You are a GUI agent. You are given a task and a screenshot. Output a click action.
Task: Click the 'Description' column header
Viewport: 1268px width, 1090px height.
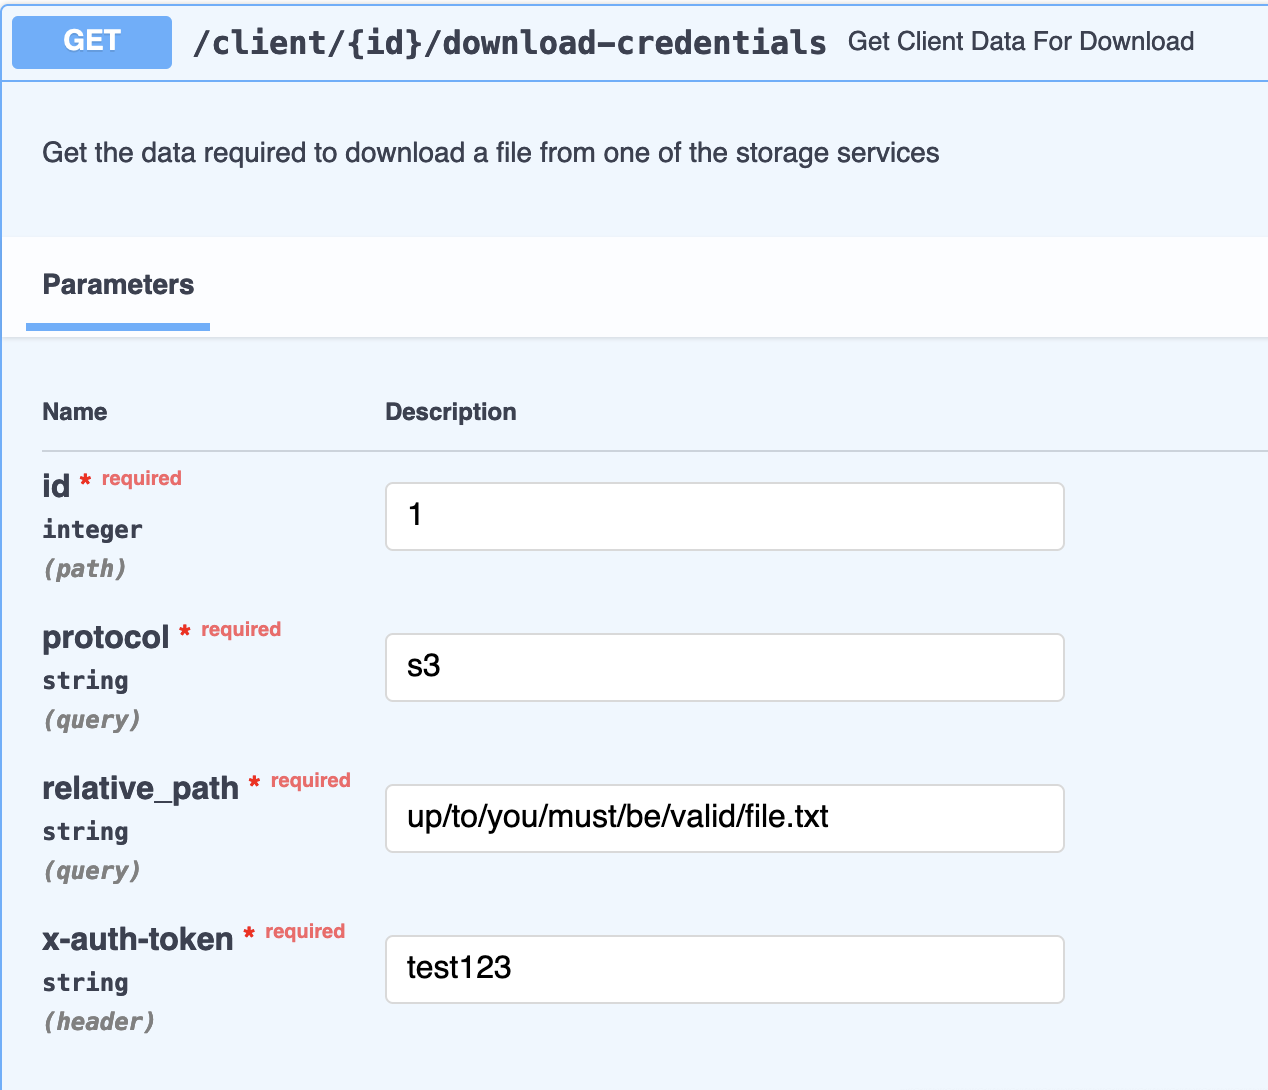(451, 412)
